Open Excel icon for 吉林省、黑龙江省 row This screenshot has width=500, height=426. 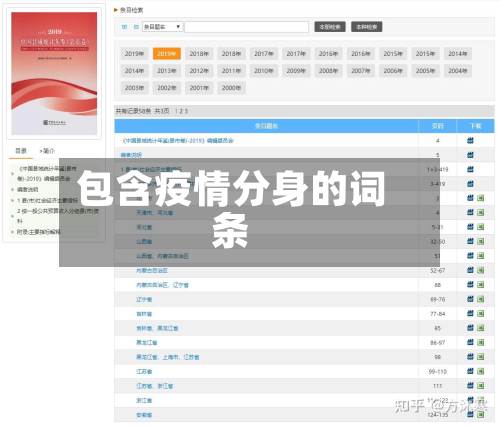click(x=480, y=328)
